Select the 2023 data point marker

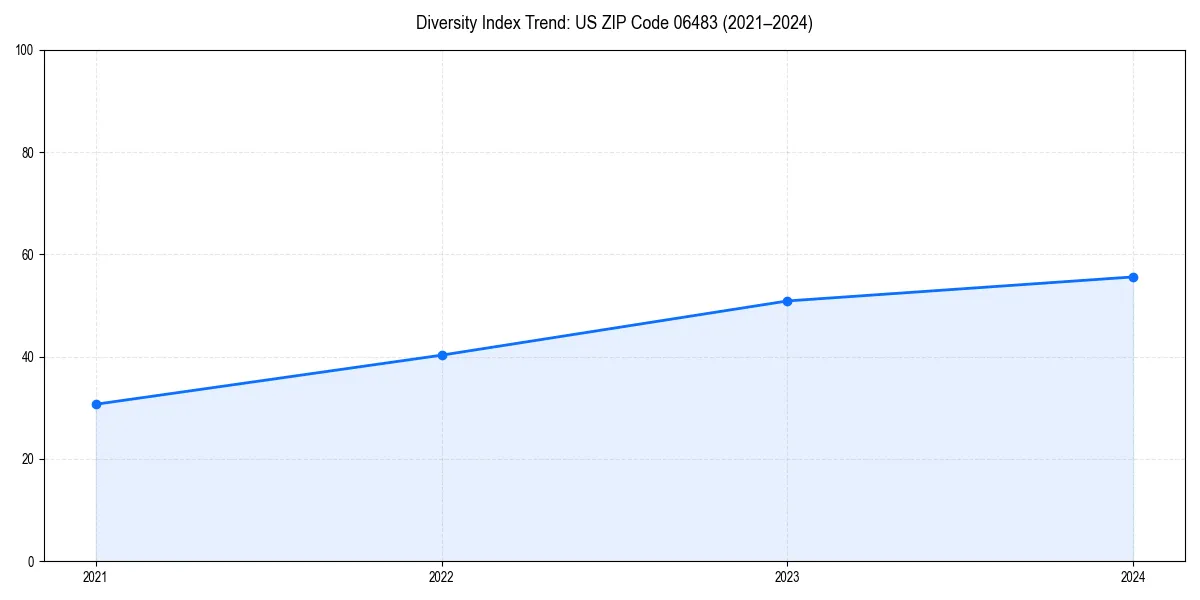coord(788,299)
